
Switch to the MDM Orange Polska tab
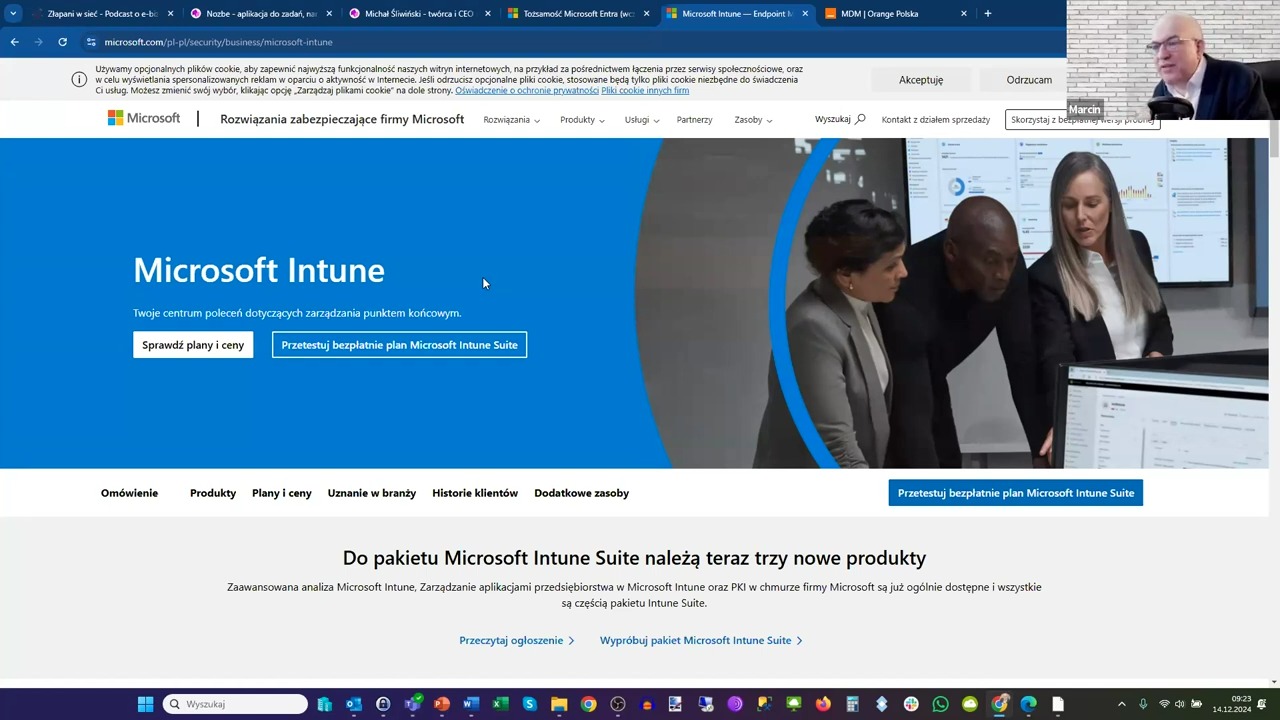click(x=894, y=14)
